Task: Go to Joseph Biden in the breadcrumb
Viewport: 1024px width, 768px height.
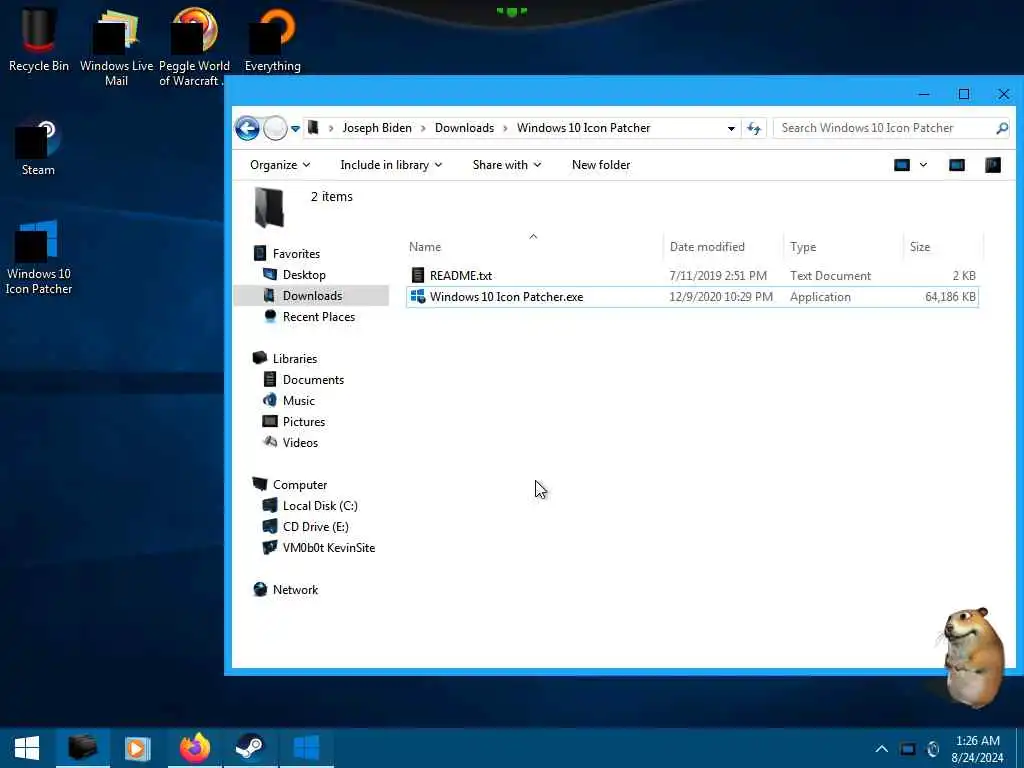Action: point(377,128)
